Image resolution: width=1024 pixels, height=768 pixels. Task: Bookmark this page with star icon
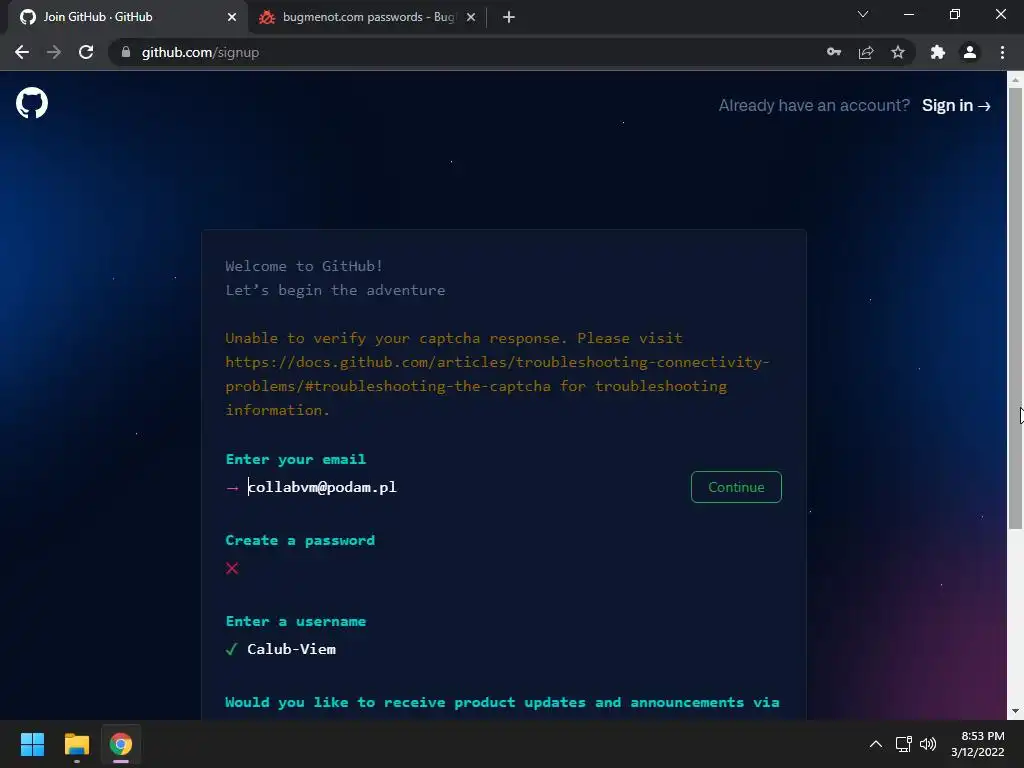[x=898, y=52]
